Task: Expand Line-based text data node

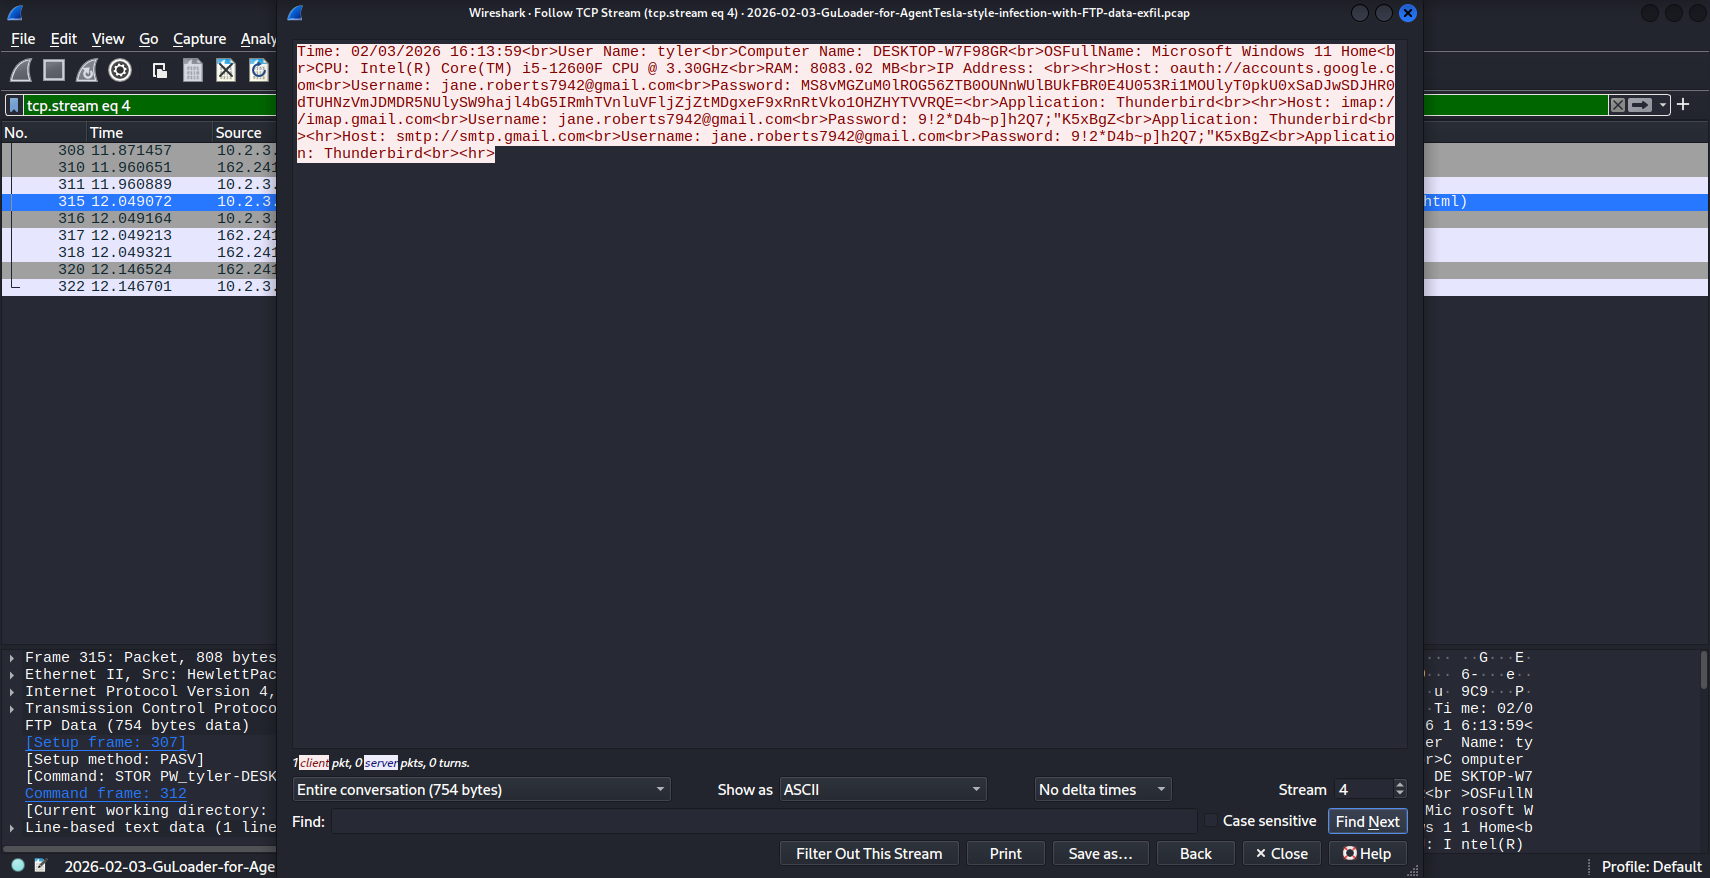Action: 12,828
